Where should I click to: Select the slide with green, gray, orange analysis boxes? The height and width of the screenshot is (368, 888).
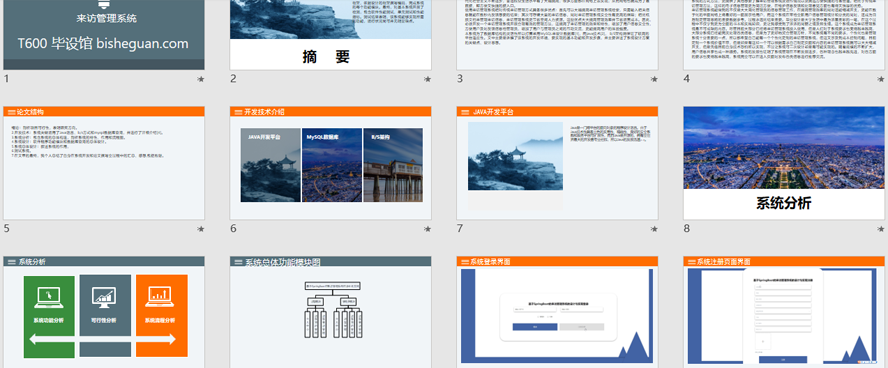[104, 312]
